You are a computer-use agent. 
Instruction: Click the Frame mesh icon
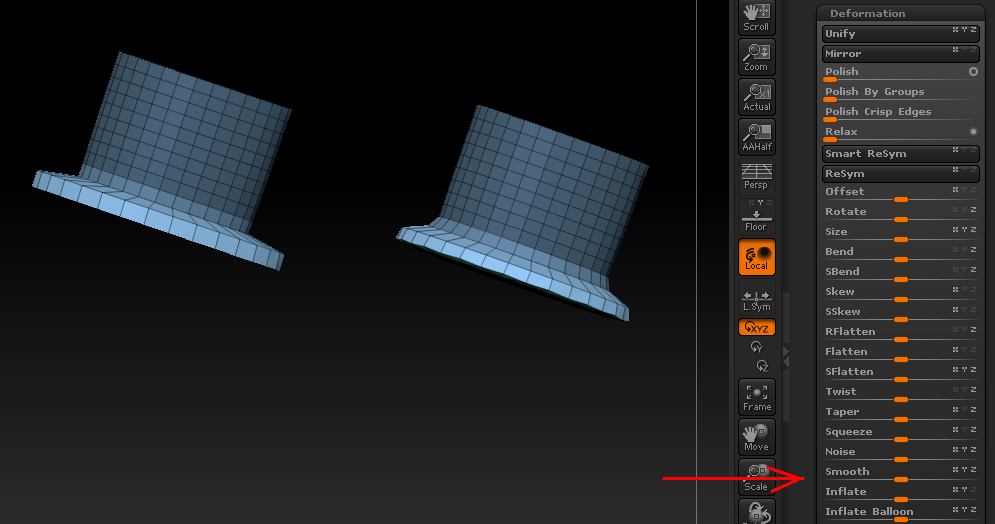(756, 397)
